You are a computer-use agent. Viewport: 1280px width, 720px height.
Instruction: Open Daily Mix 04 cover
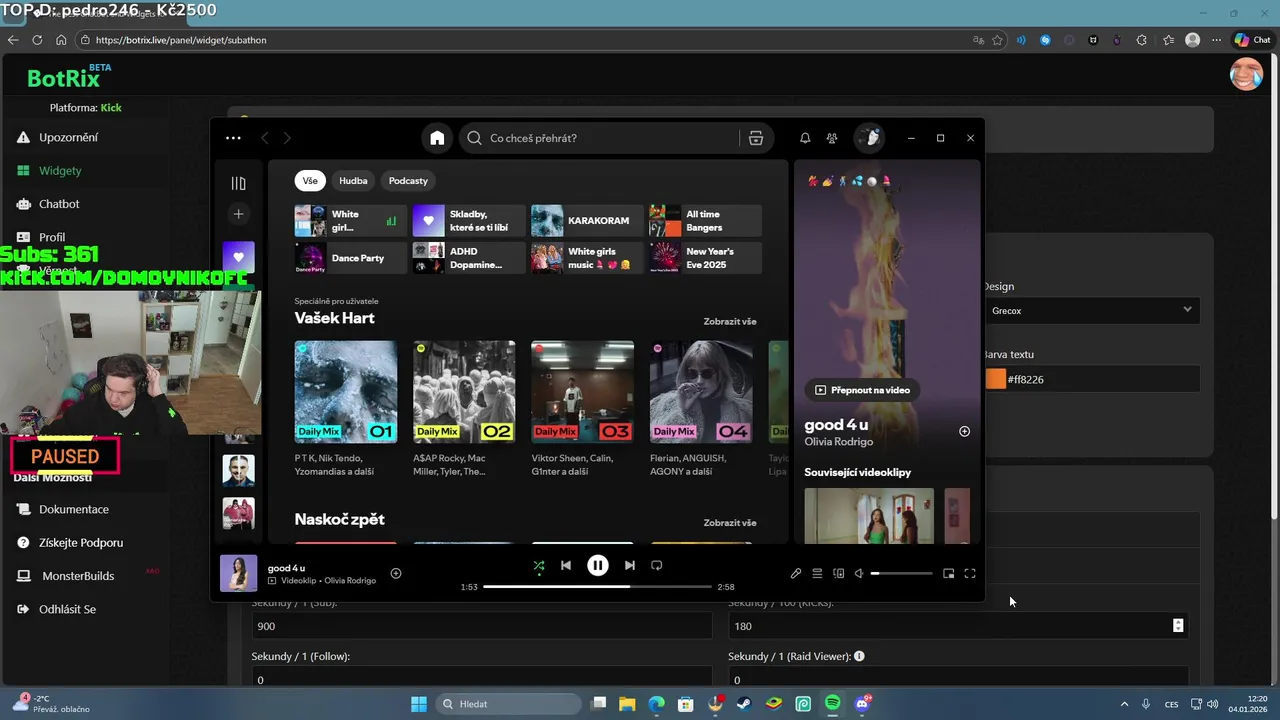[701, 392]
